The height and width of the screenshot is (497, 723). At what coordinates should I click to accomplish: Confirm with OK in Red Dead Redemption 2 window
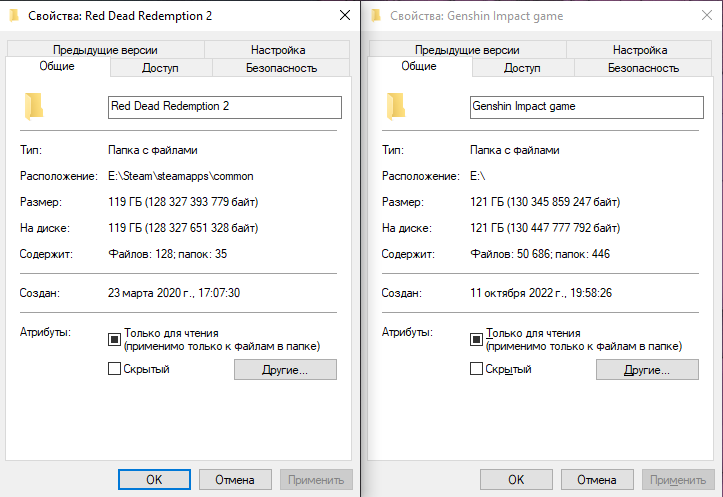[154, 479]
